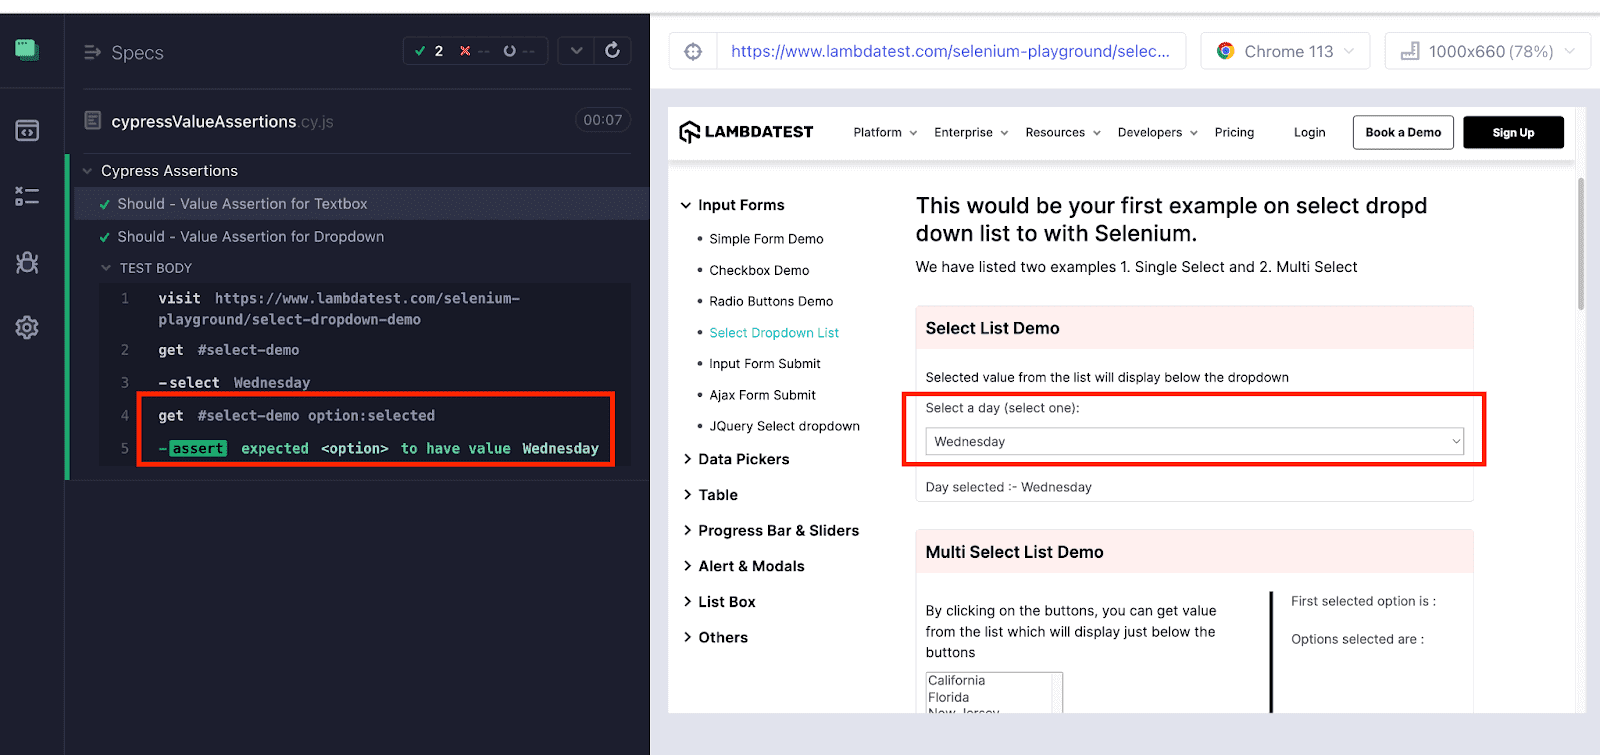Open the options chevron next to reload
The height and width of the screenshot is (755, 1600).
(x=576, y=50)
